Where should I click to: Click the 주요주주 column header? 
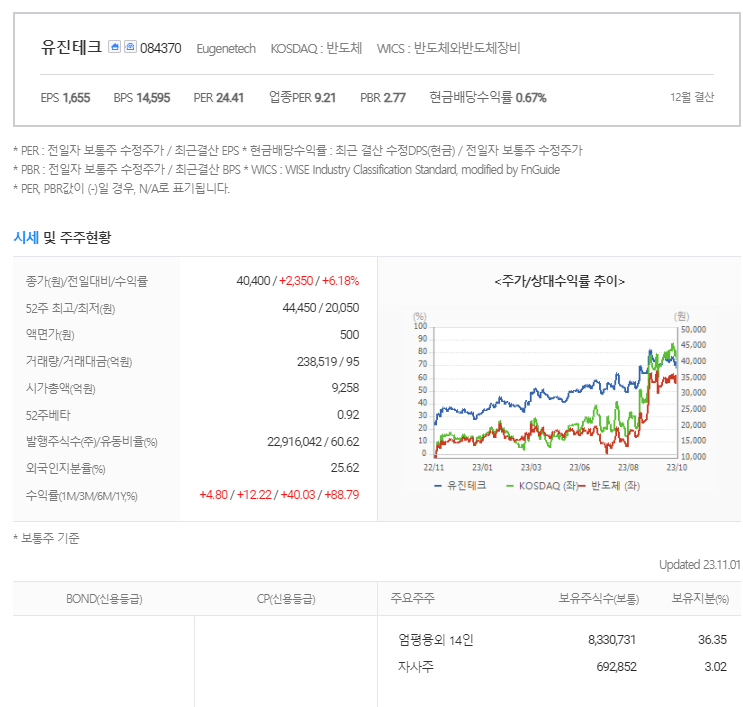point(412,598)
